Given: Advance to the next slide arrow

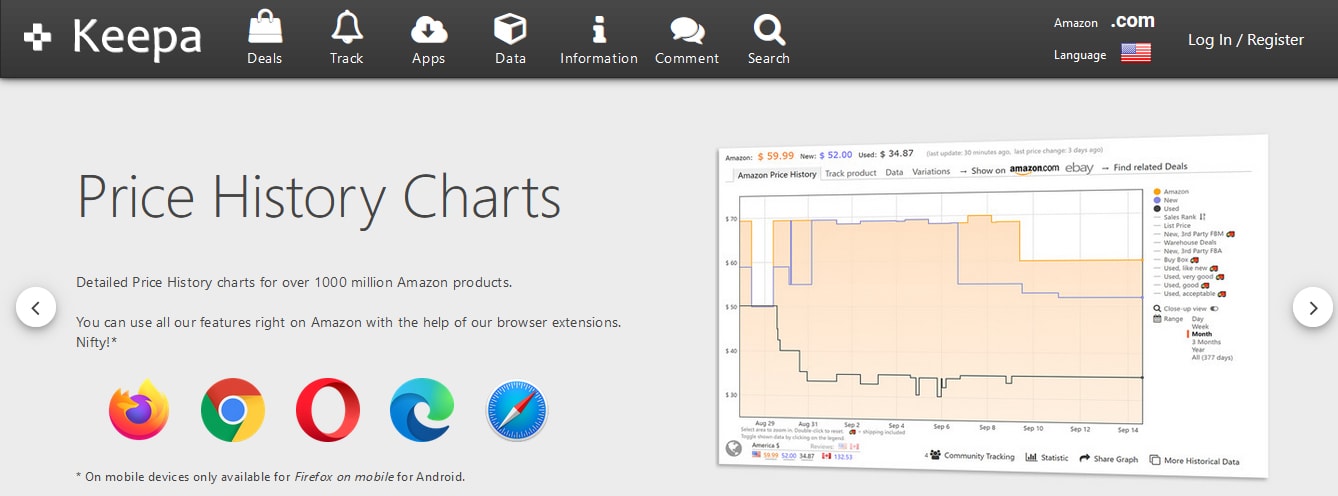Looking at the screenshot, I should pos(1312,308).
